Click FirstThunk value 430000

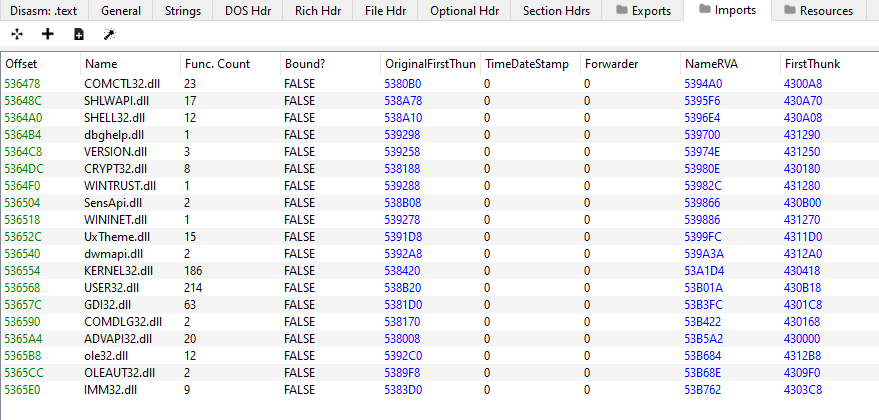(802, 339)
